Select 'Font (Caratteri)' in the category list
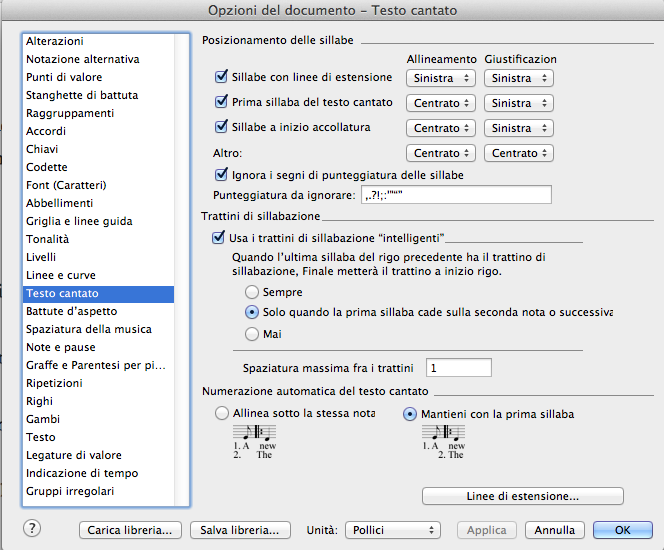 pos(66,185)
